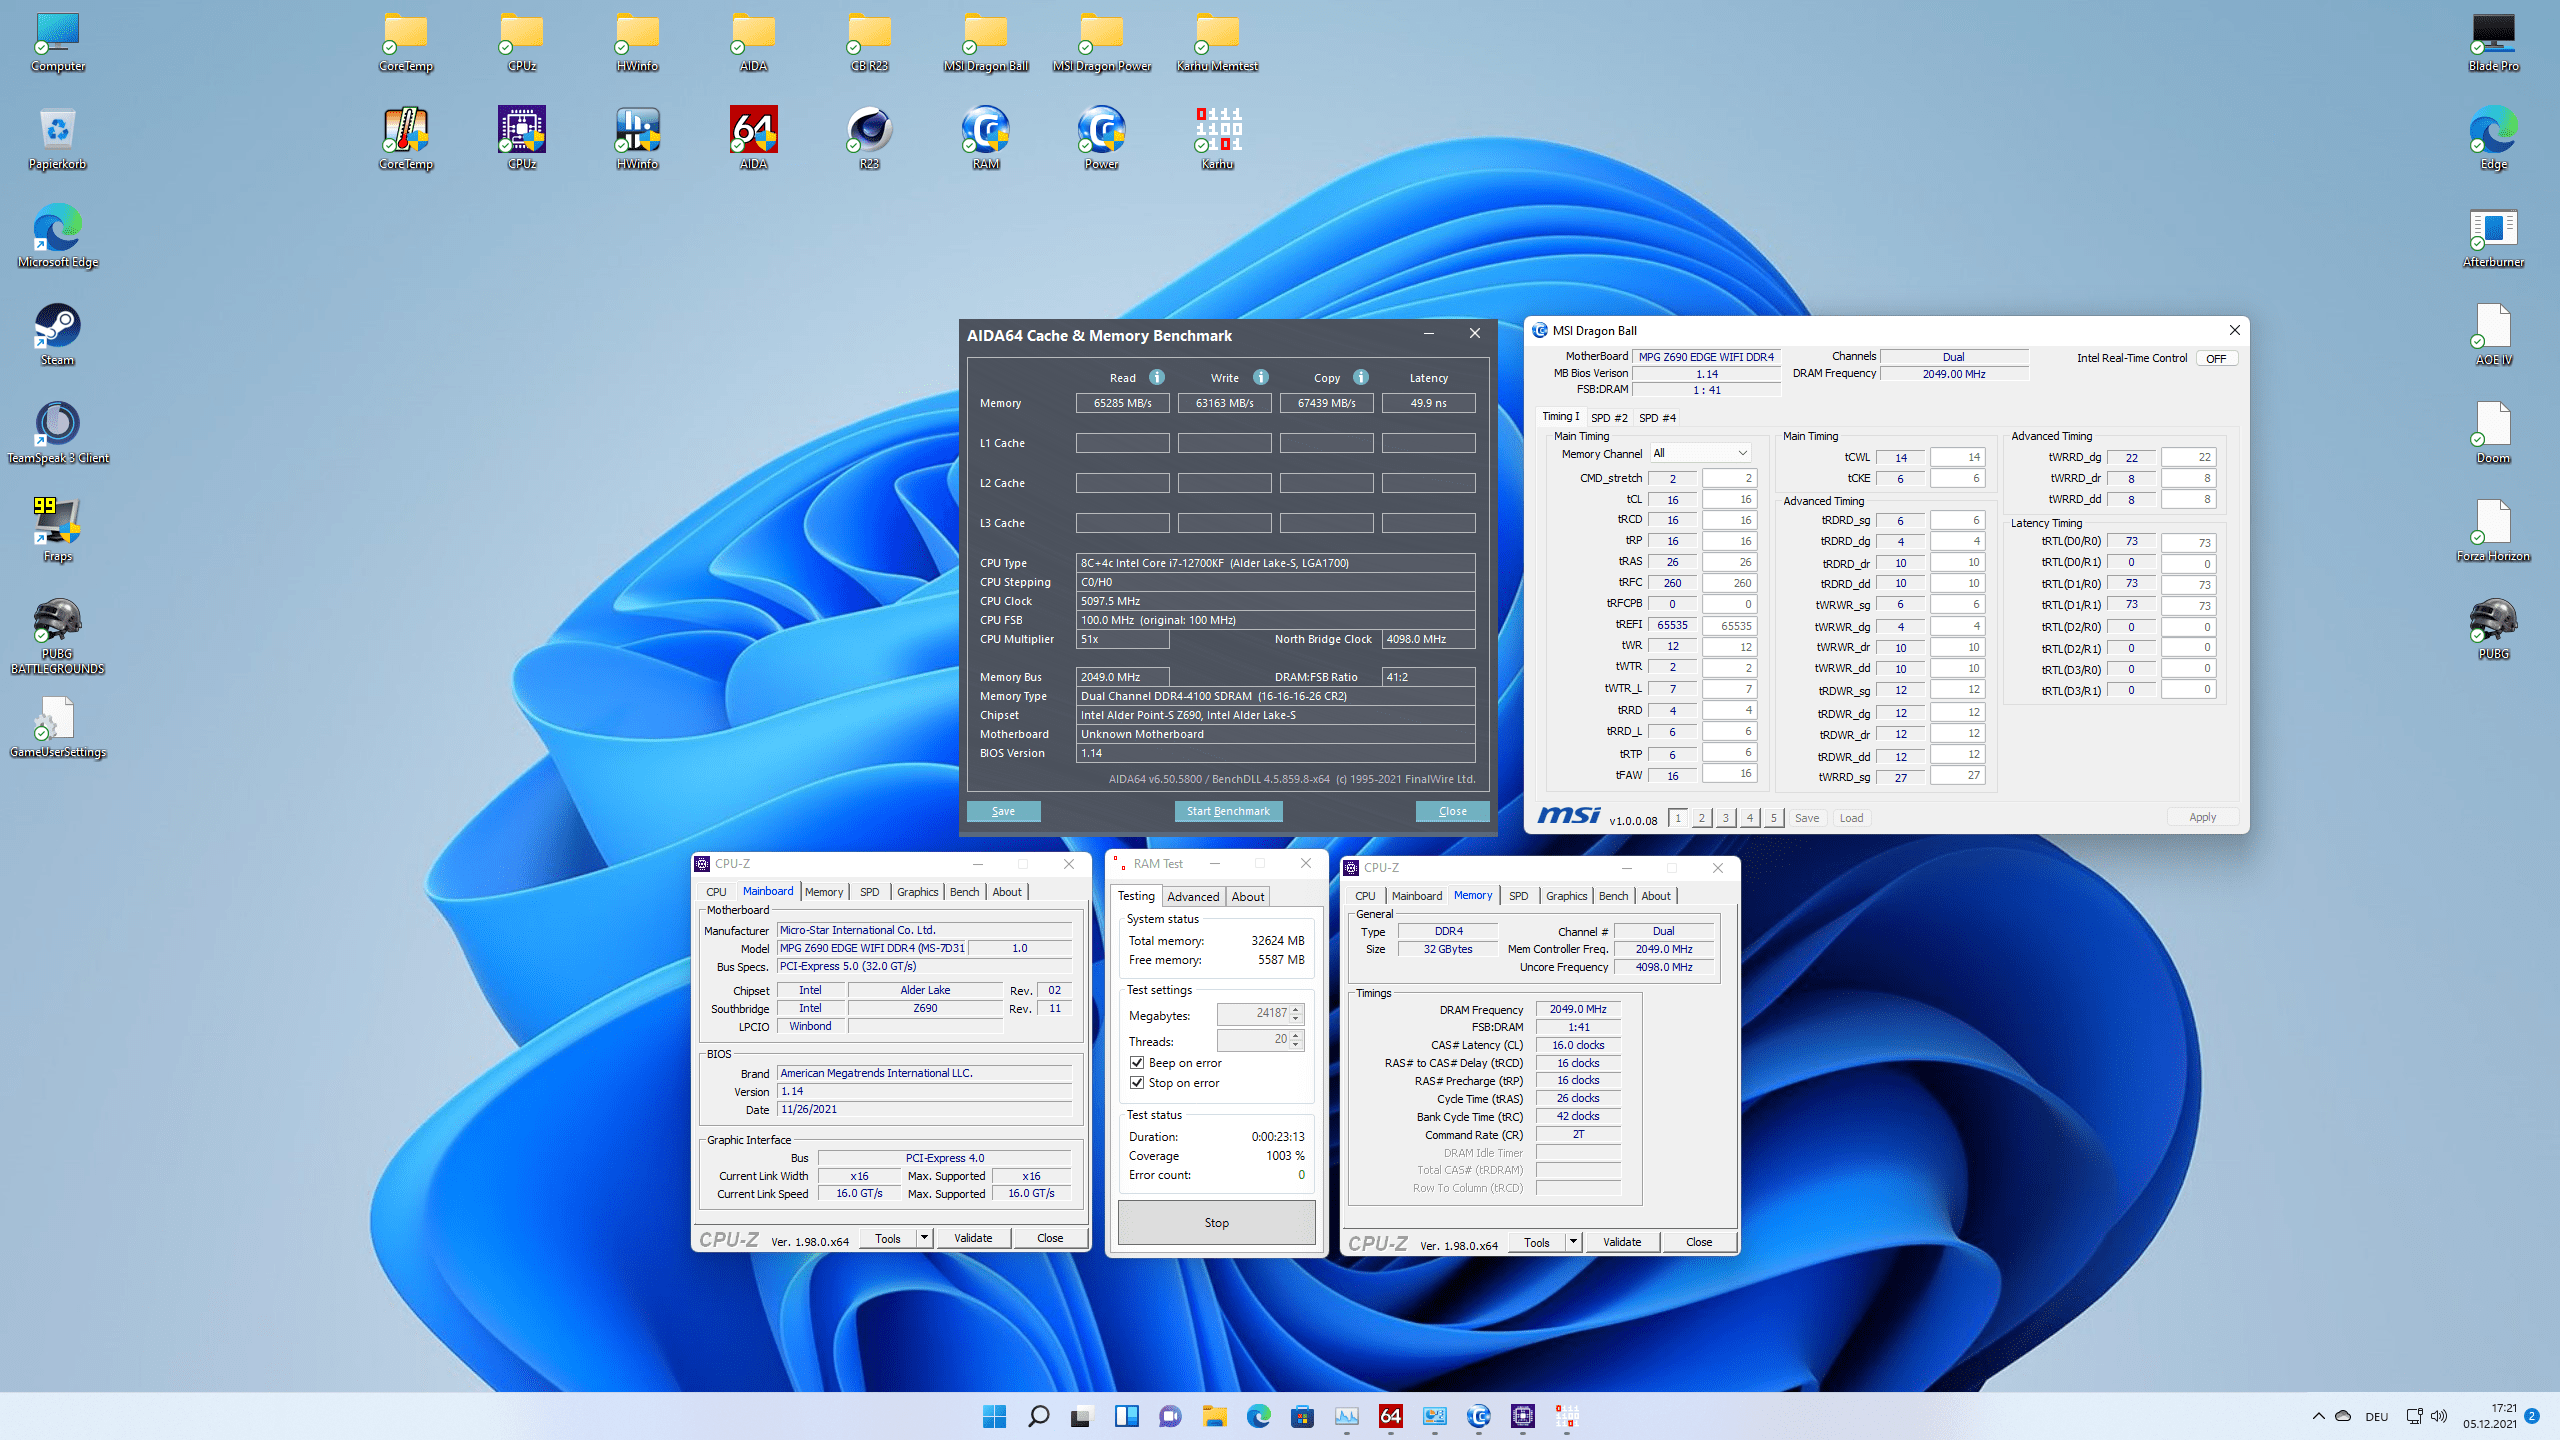Click the Windows Start button on taskbar
Image resolution: width=2560 pixels, height=1440 pixels.
pyautogui.click(x=994, y=1416)
